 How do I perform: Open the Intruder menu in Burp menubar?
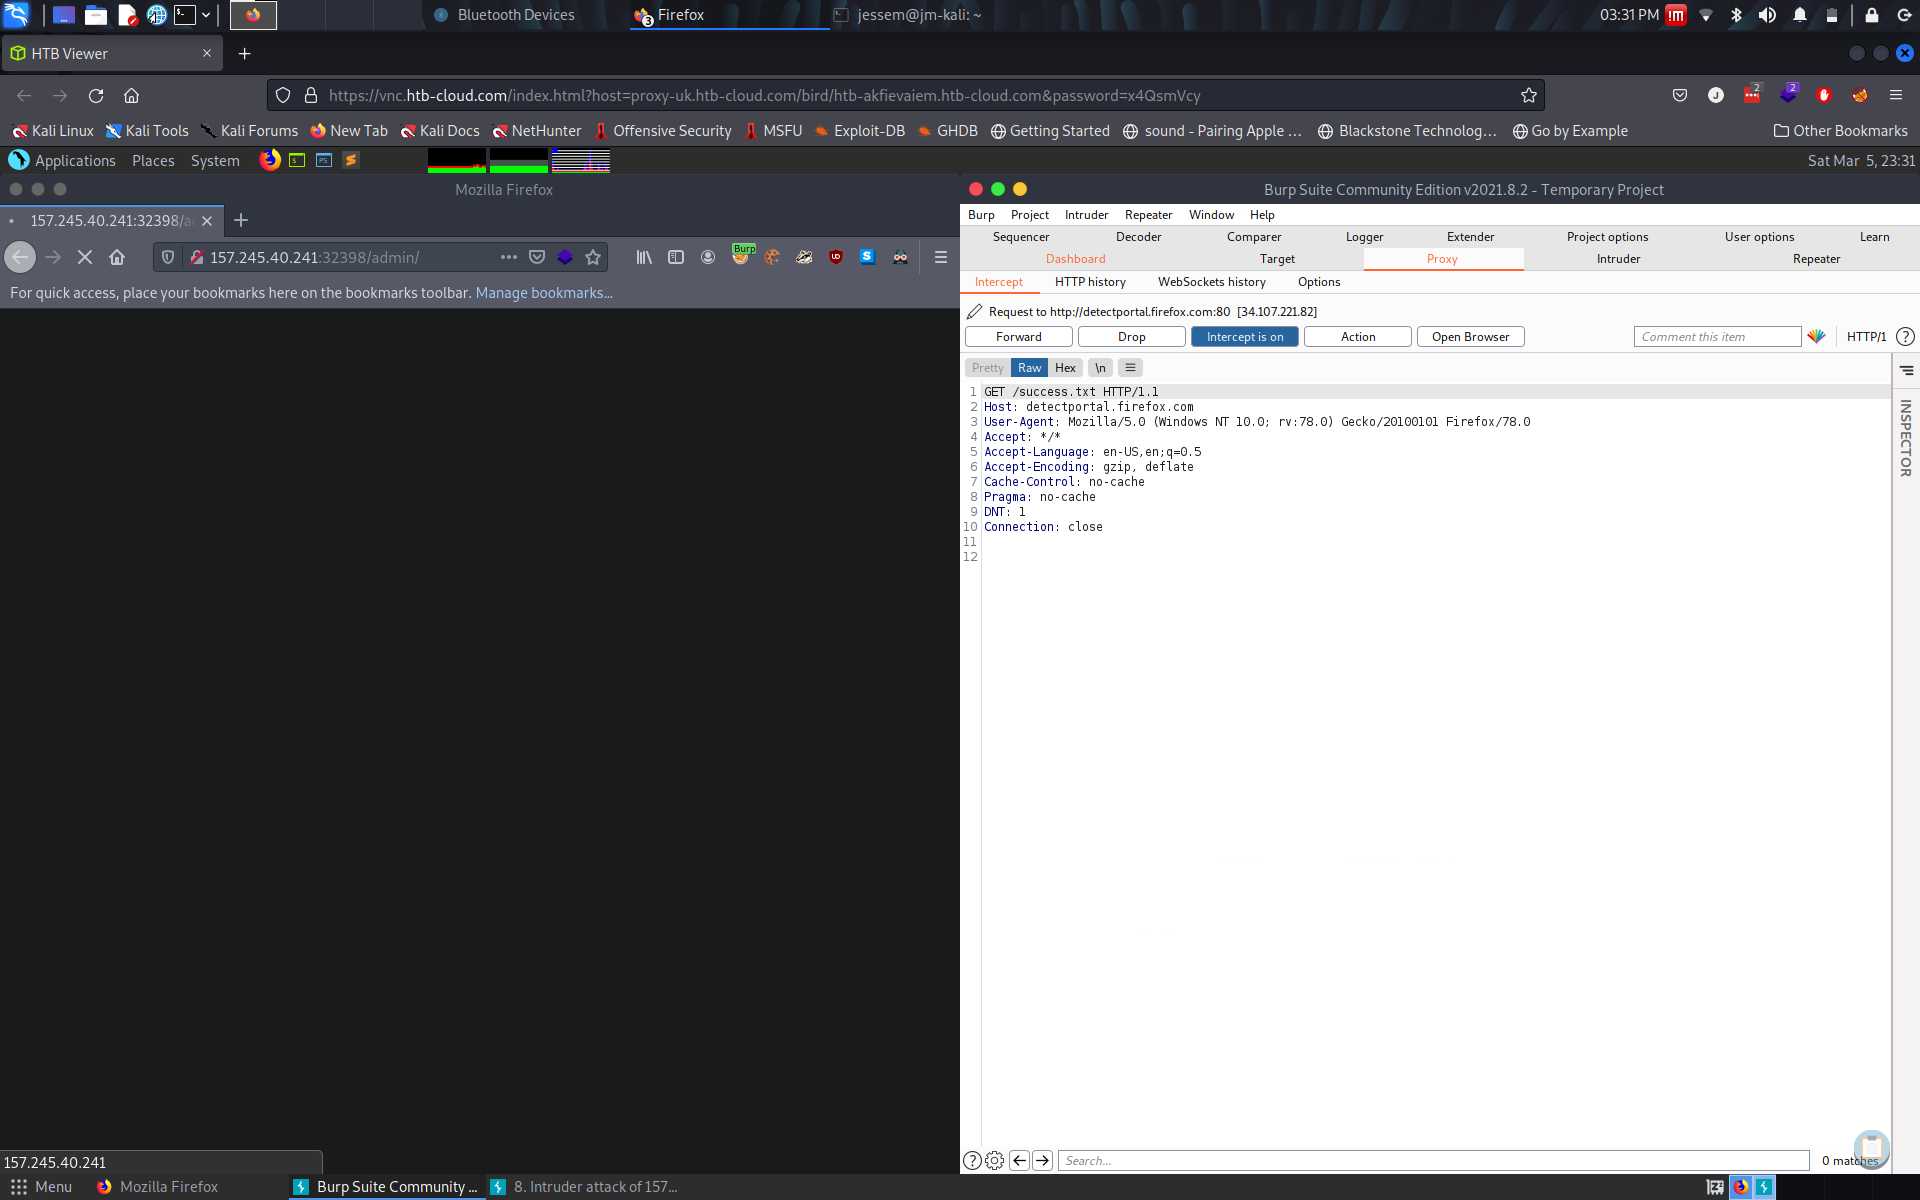pyautogui.click(x=1086, y=215)
